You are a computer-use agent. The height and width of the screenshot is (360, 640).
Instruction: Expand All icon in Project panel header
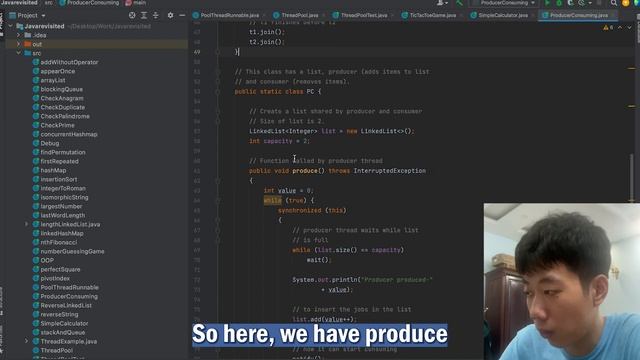coord(144,16)
